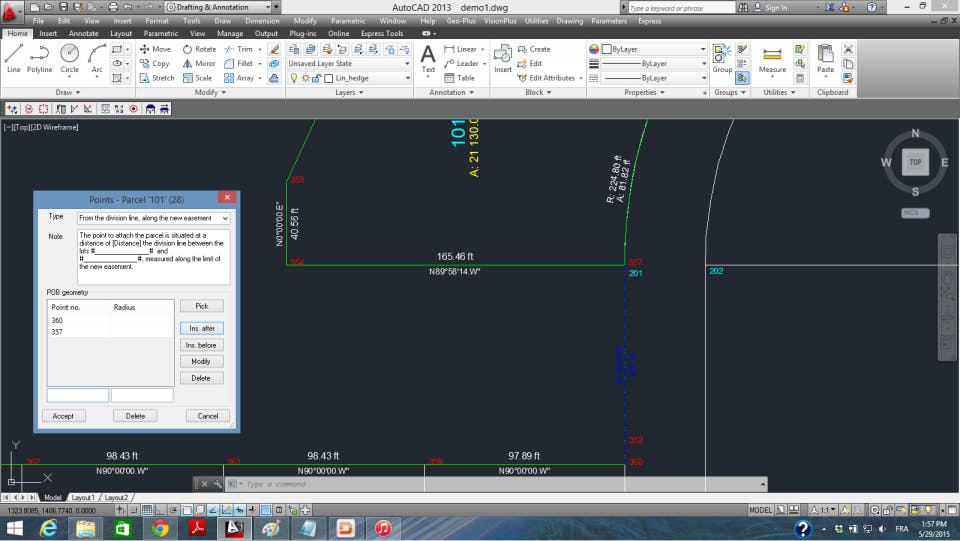Toggle the Lin_hedge layer lightbulb on/off

click(294, 78)
